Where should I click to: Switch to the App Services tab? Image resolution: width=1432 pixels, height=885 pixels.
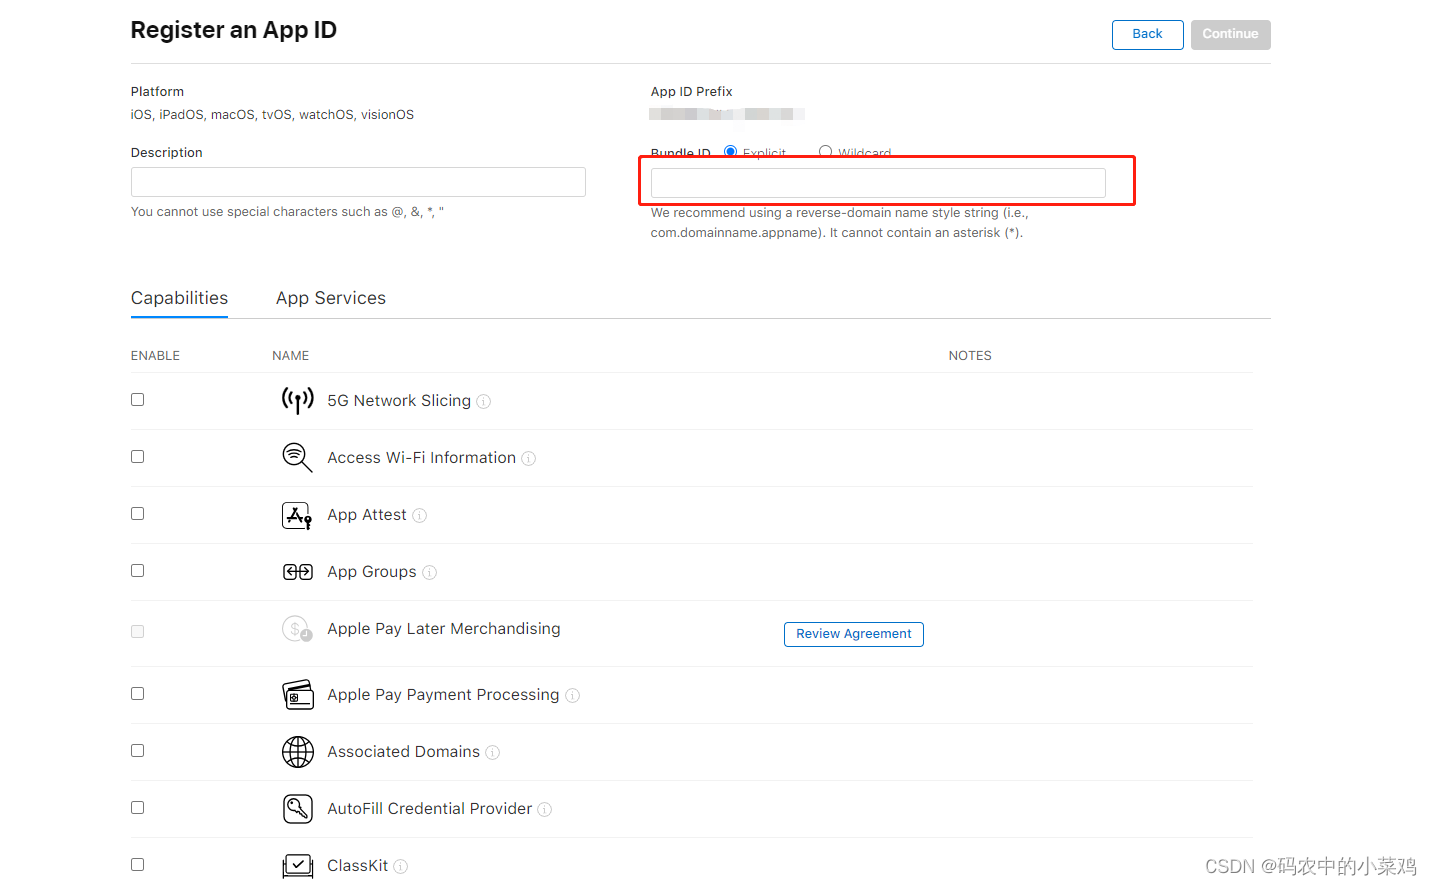331,298
